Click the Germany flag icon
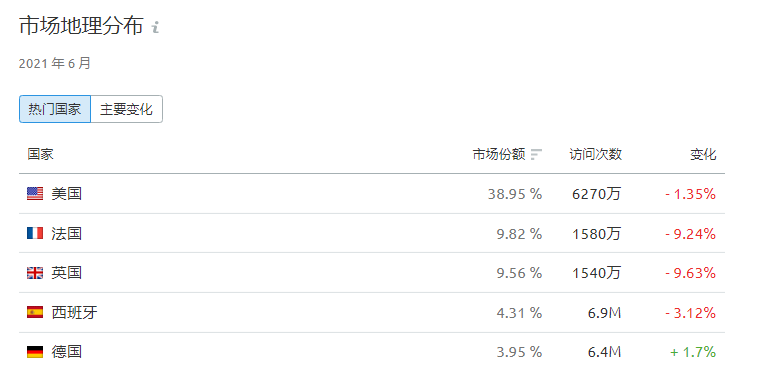762x385 pixels. [x=35, y=351]
